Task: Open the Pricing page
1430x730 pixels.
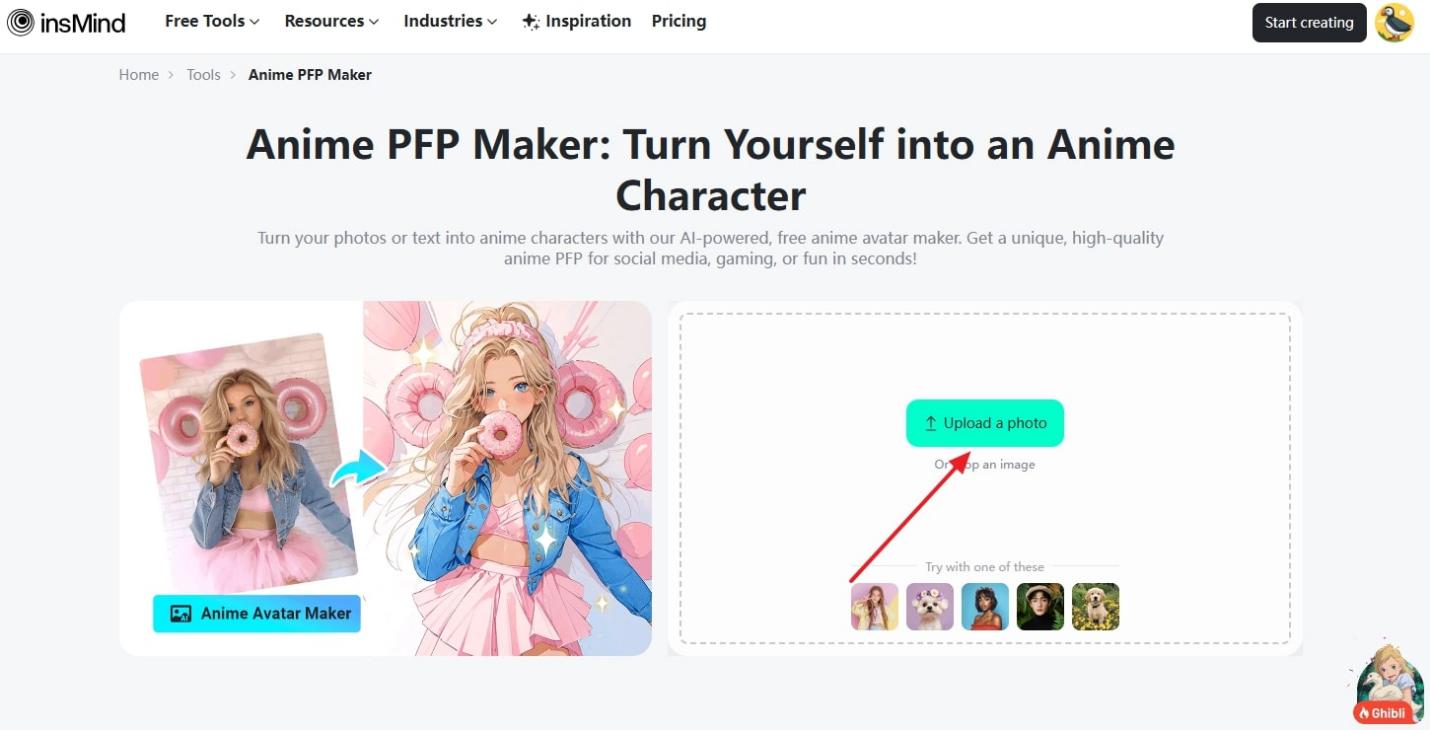Action: tap(679, 21)
